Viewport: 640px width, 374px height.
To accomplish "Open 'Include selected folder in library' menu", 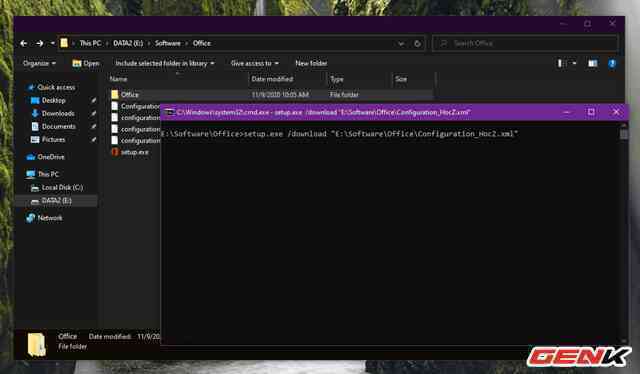I will point(164,63).
